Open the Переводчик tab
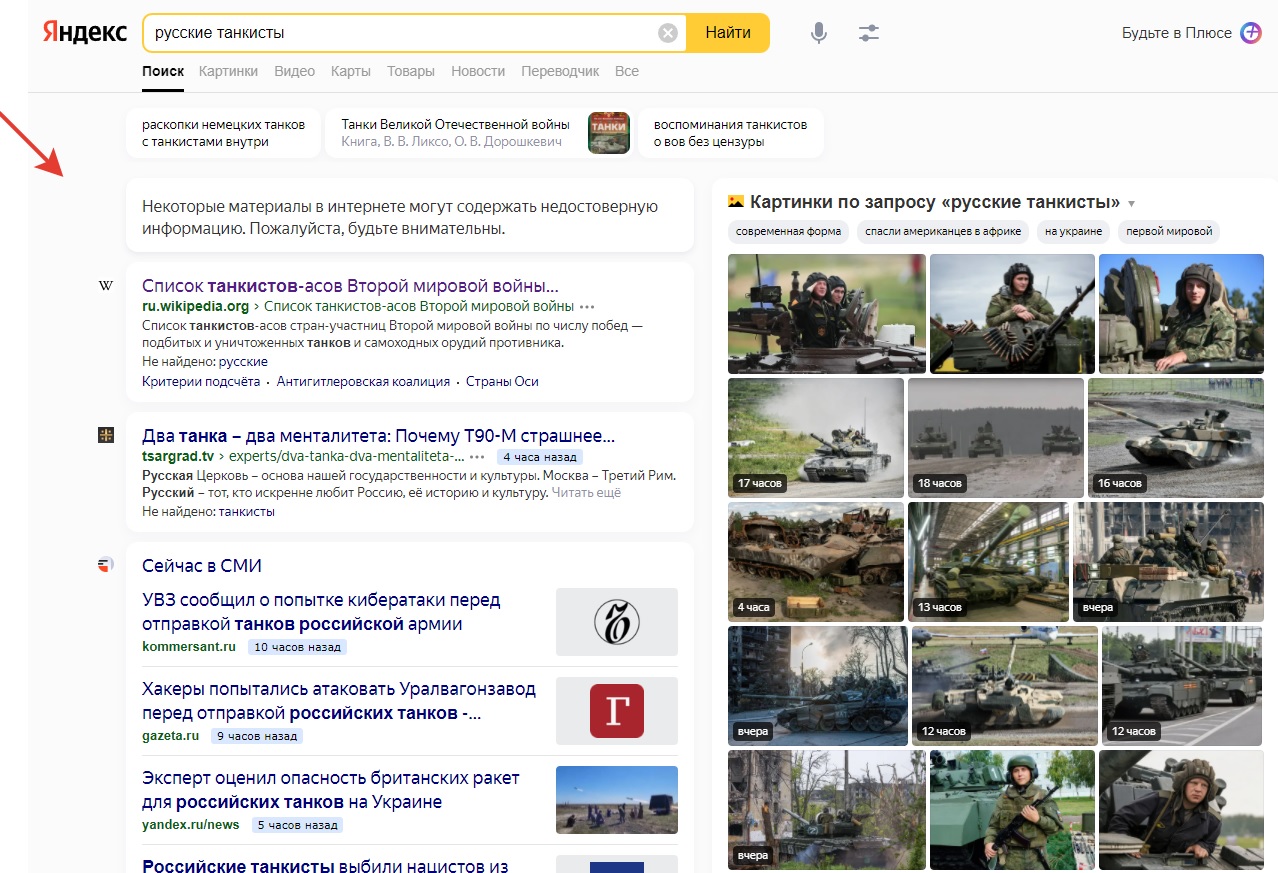Screen dimensions: 1278x873 click(x=560, y=71)
